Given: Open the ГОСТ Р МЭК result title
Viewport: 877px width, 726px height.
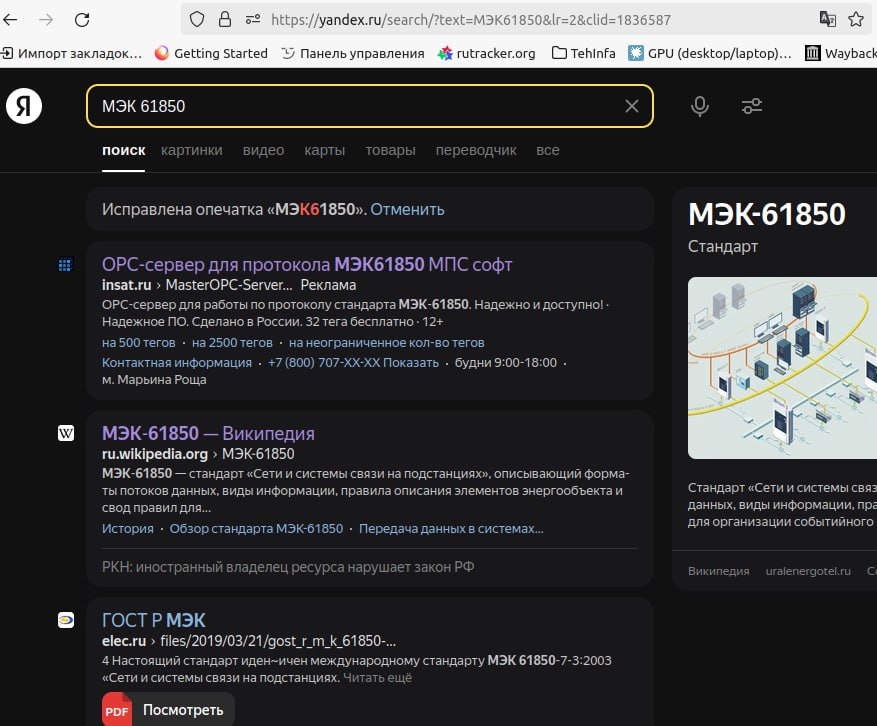Looking at the screenshot, I should tap(154, 620).
